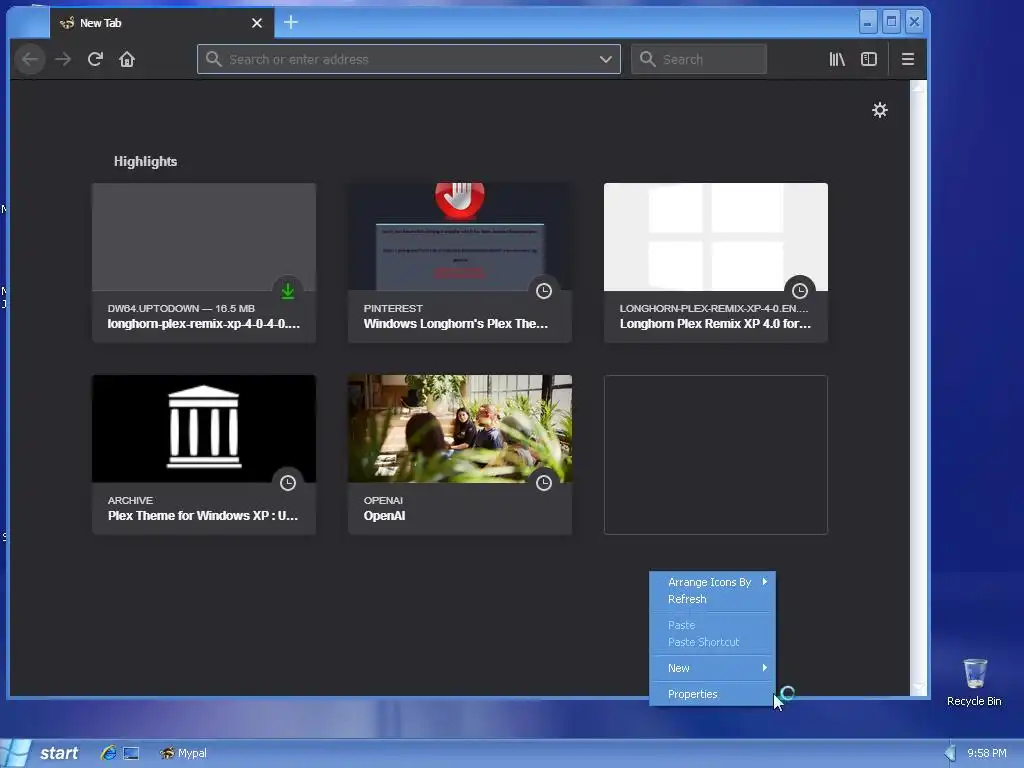Expand Arrange Icons By submenu
Viewport: 1024px width, 768px height.
click(x=712, y=582)
